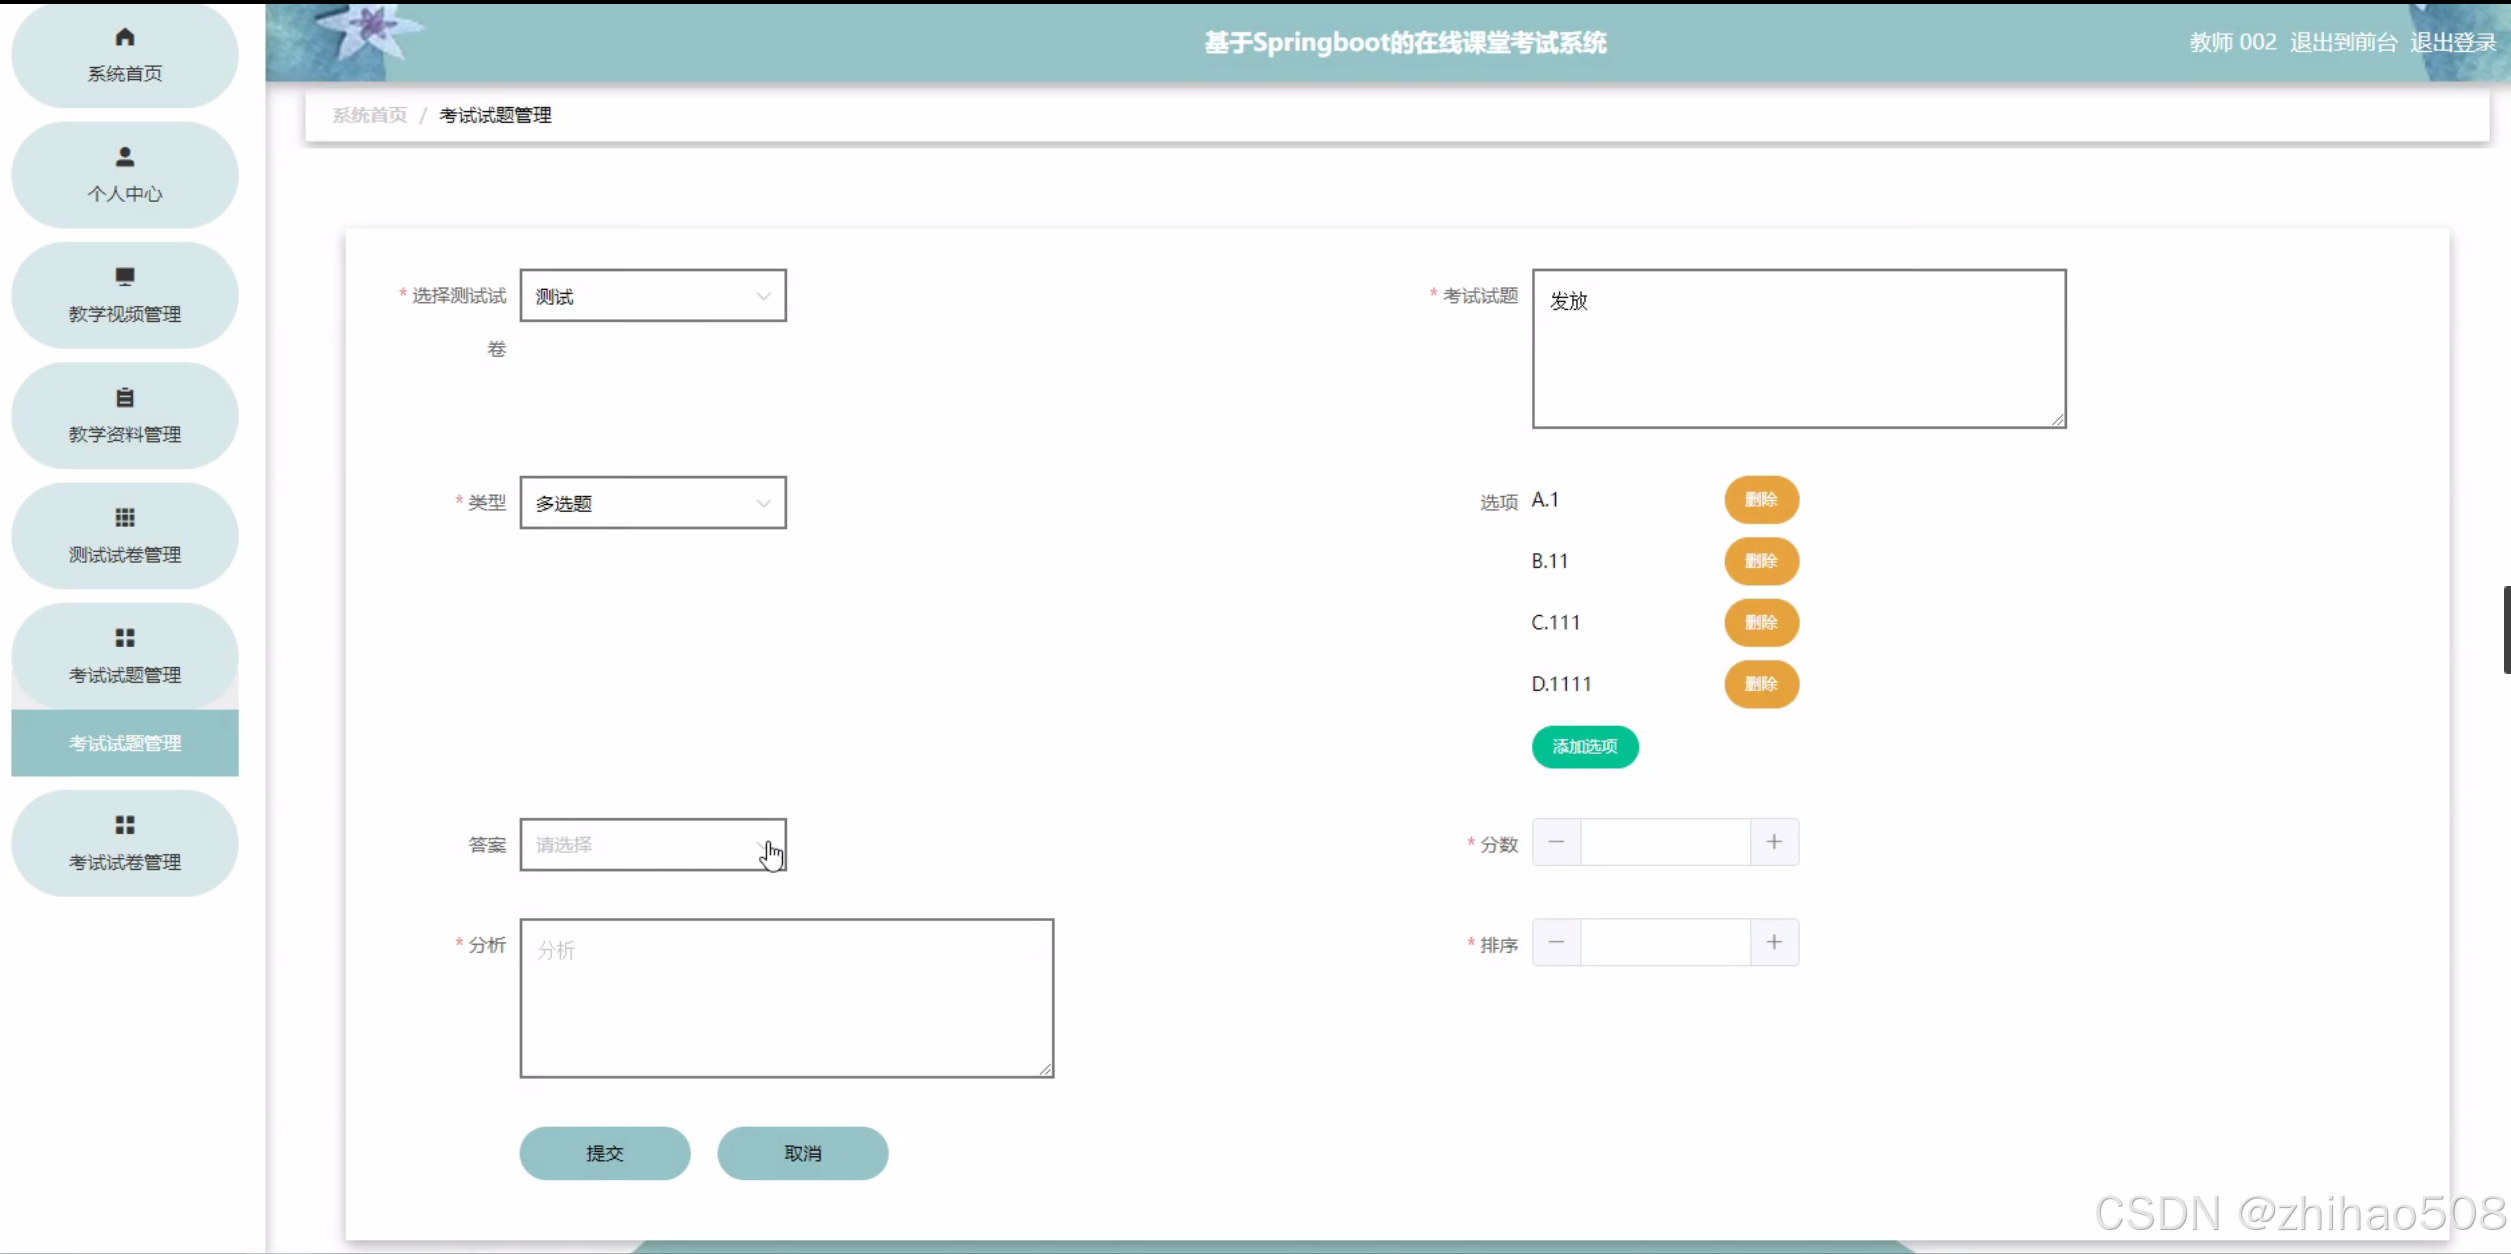2511x1254 pixels.
Task: Click four-square icon for 考试试卷管理
Action: [x=124, y=825]
